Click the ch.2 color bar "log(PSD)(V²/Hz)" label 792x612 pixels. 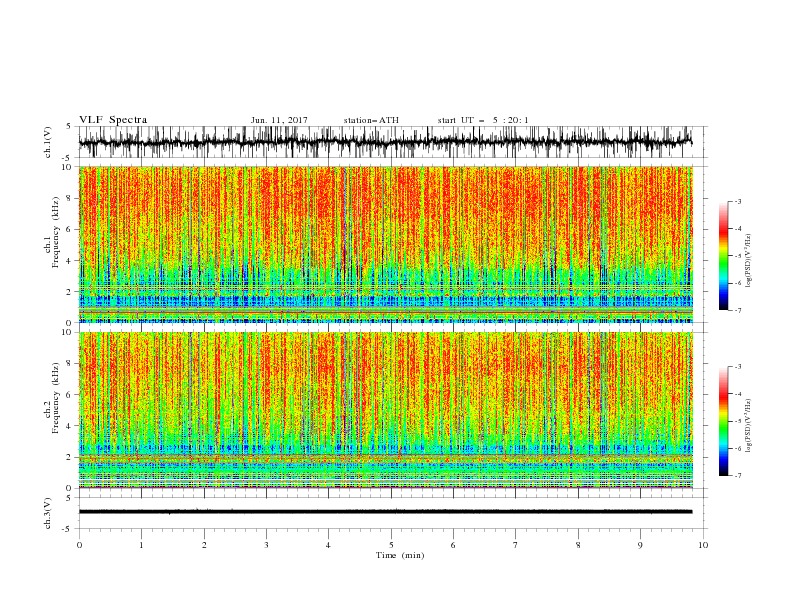click(749, 426)
